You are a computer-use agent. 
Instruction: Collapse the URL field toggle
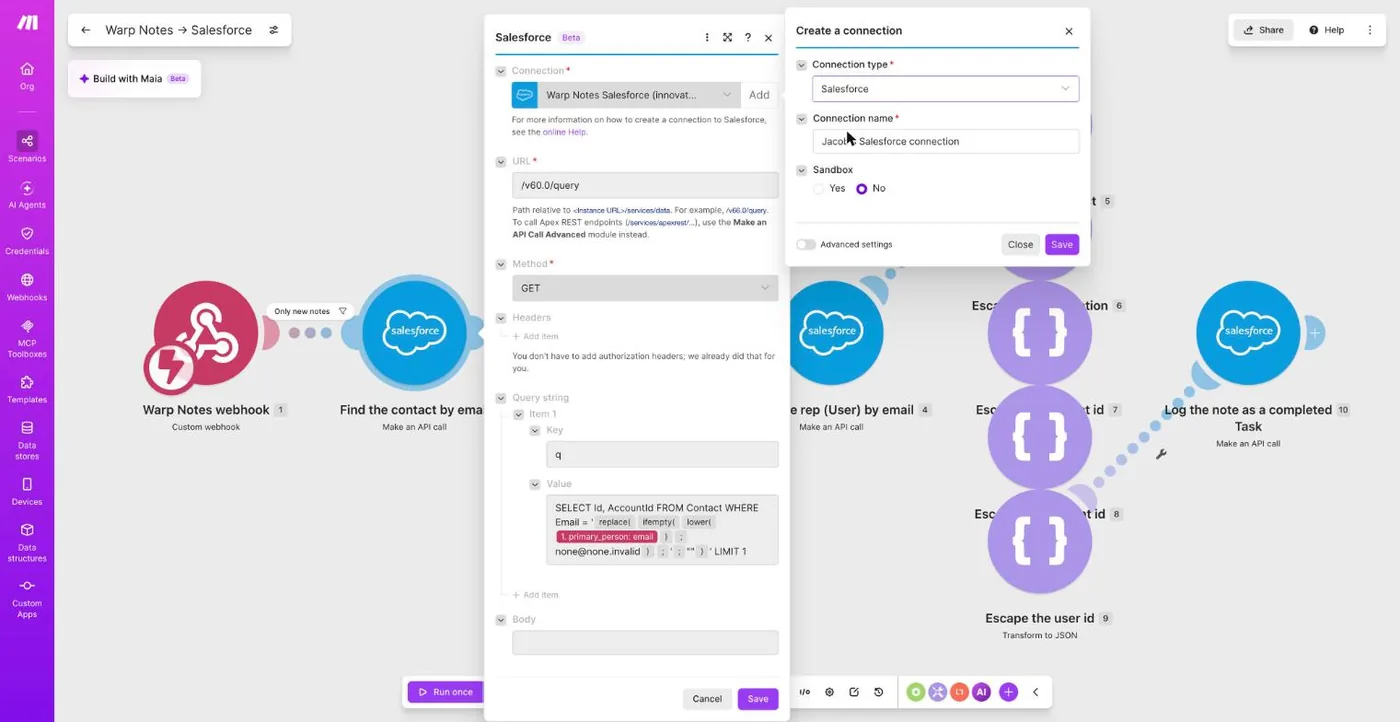(x=501, y=161)
